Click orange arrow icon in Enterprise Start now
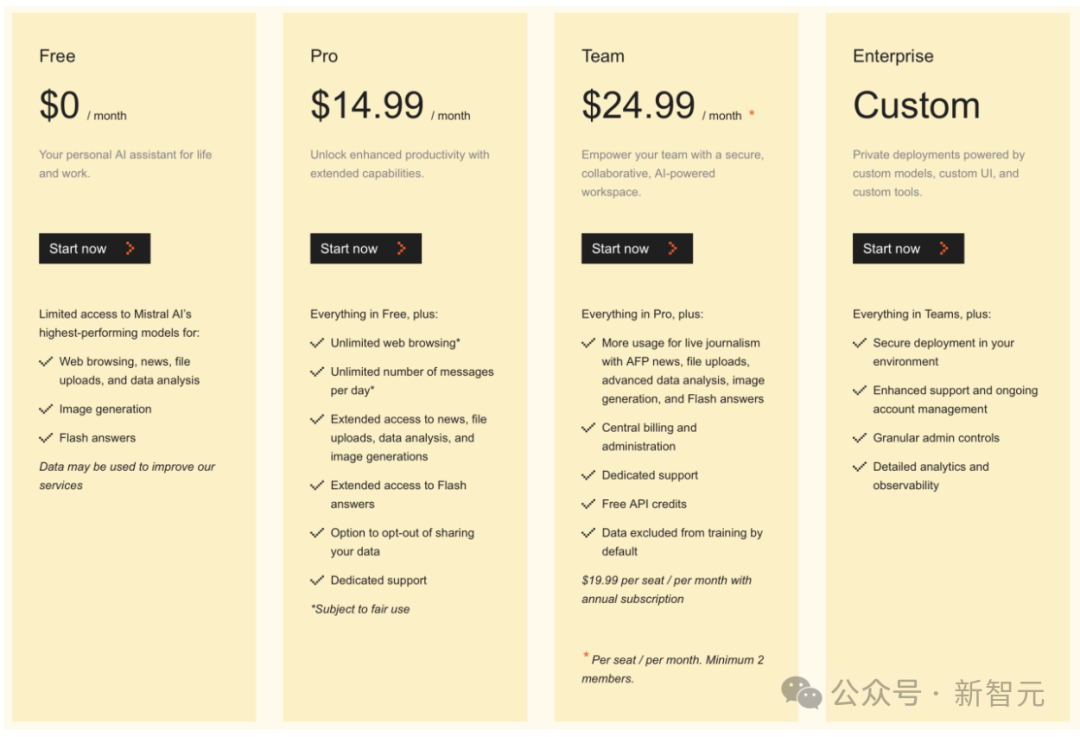 click(944, 249)
